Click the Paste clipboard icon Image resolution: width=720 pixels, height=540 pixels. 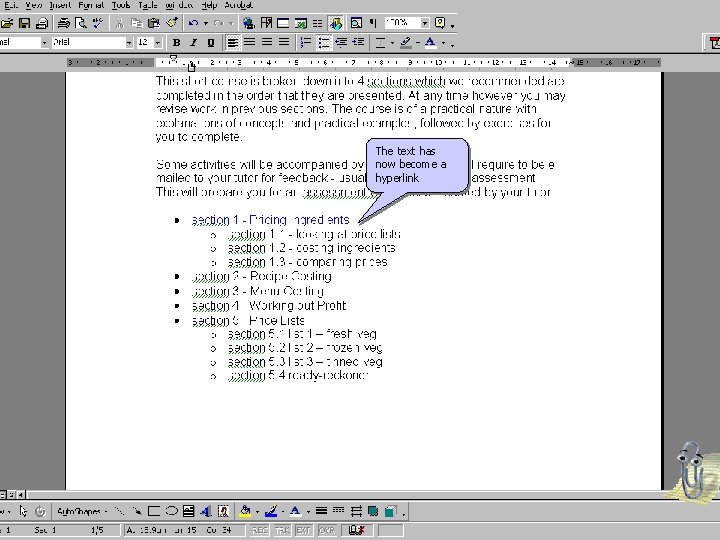154,23
